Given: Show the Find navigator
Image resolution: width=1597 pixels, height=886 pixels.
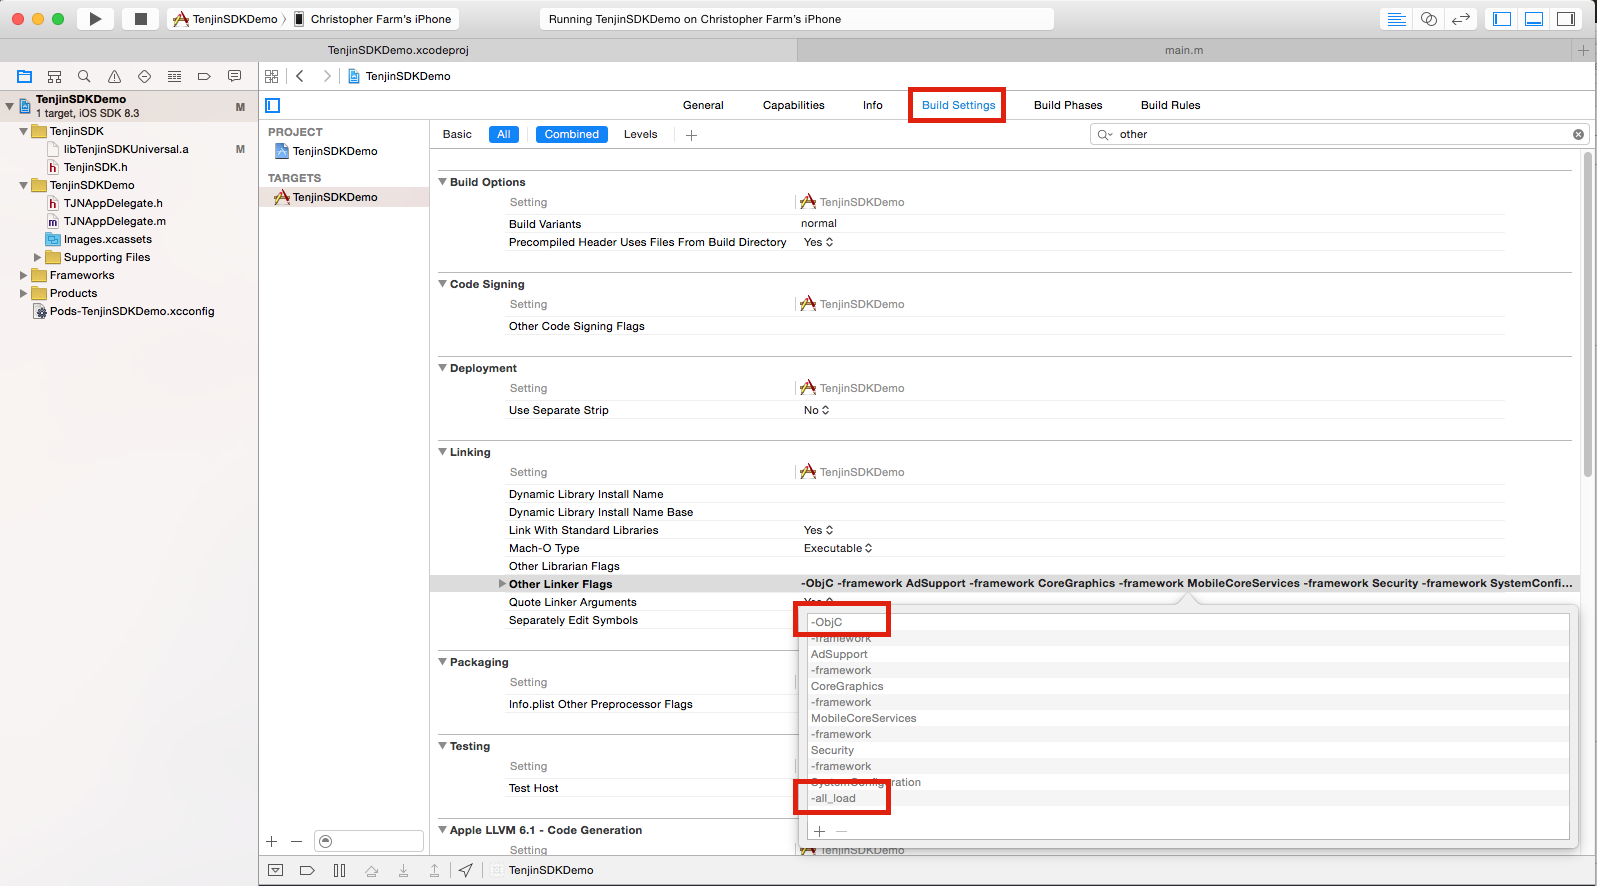Looking at the screenshot, I should click(x=84, y=76).
